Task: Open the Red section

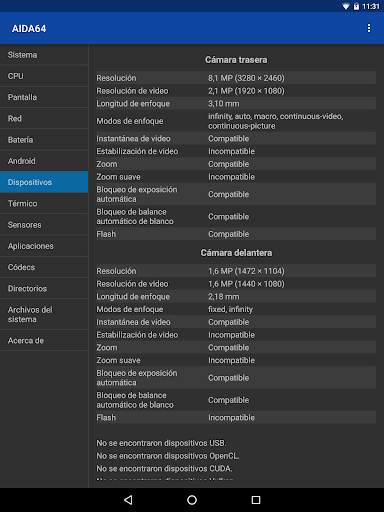Action: [x=44, y=118]
